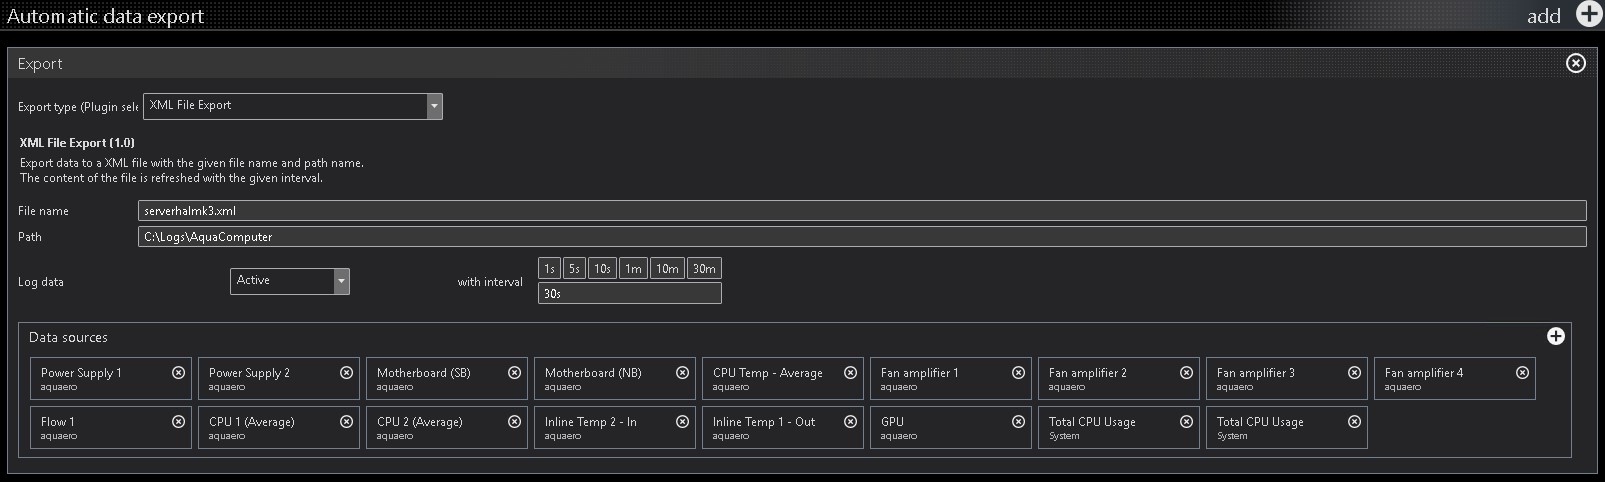Click the add plus icon at top right
Screen dimensions: 1605x482
[1588, 14]
